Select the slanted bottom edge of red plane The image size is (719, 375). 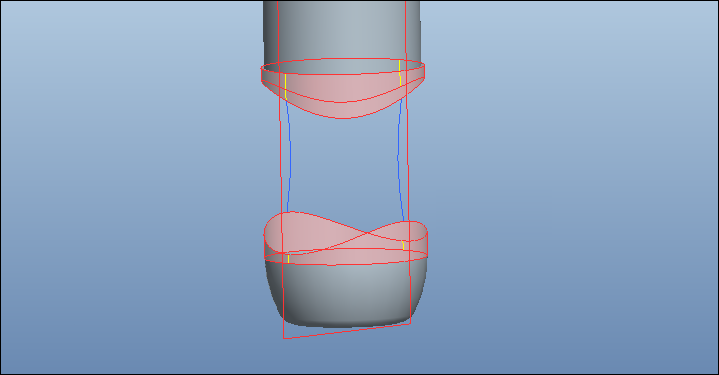click(347, 331)
